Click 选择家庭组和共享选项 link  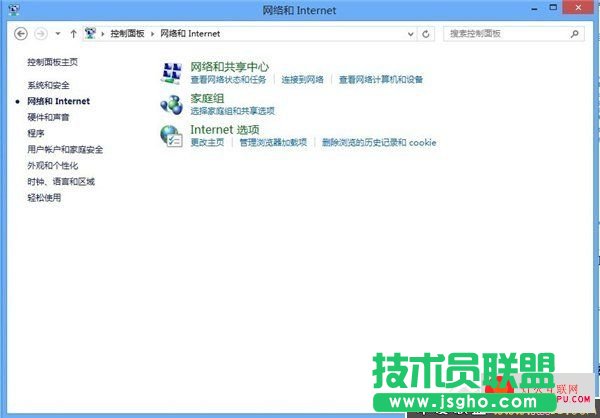[x=232, y=111]
